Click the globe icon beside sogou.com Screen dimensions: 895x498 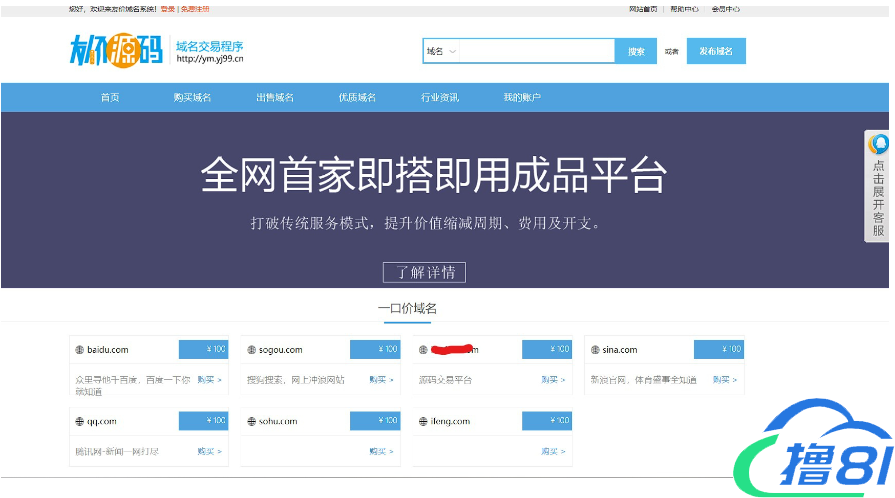point(251,350)
